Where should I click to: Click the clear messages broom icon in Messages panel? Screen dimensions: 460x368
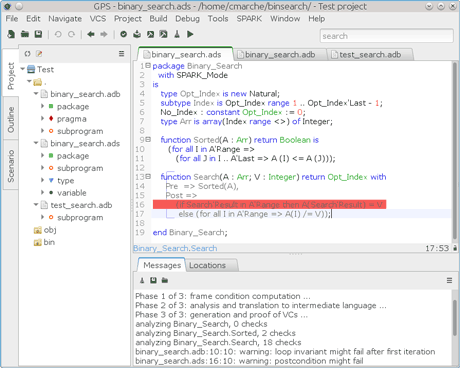point(142,280)
